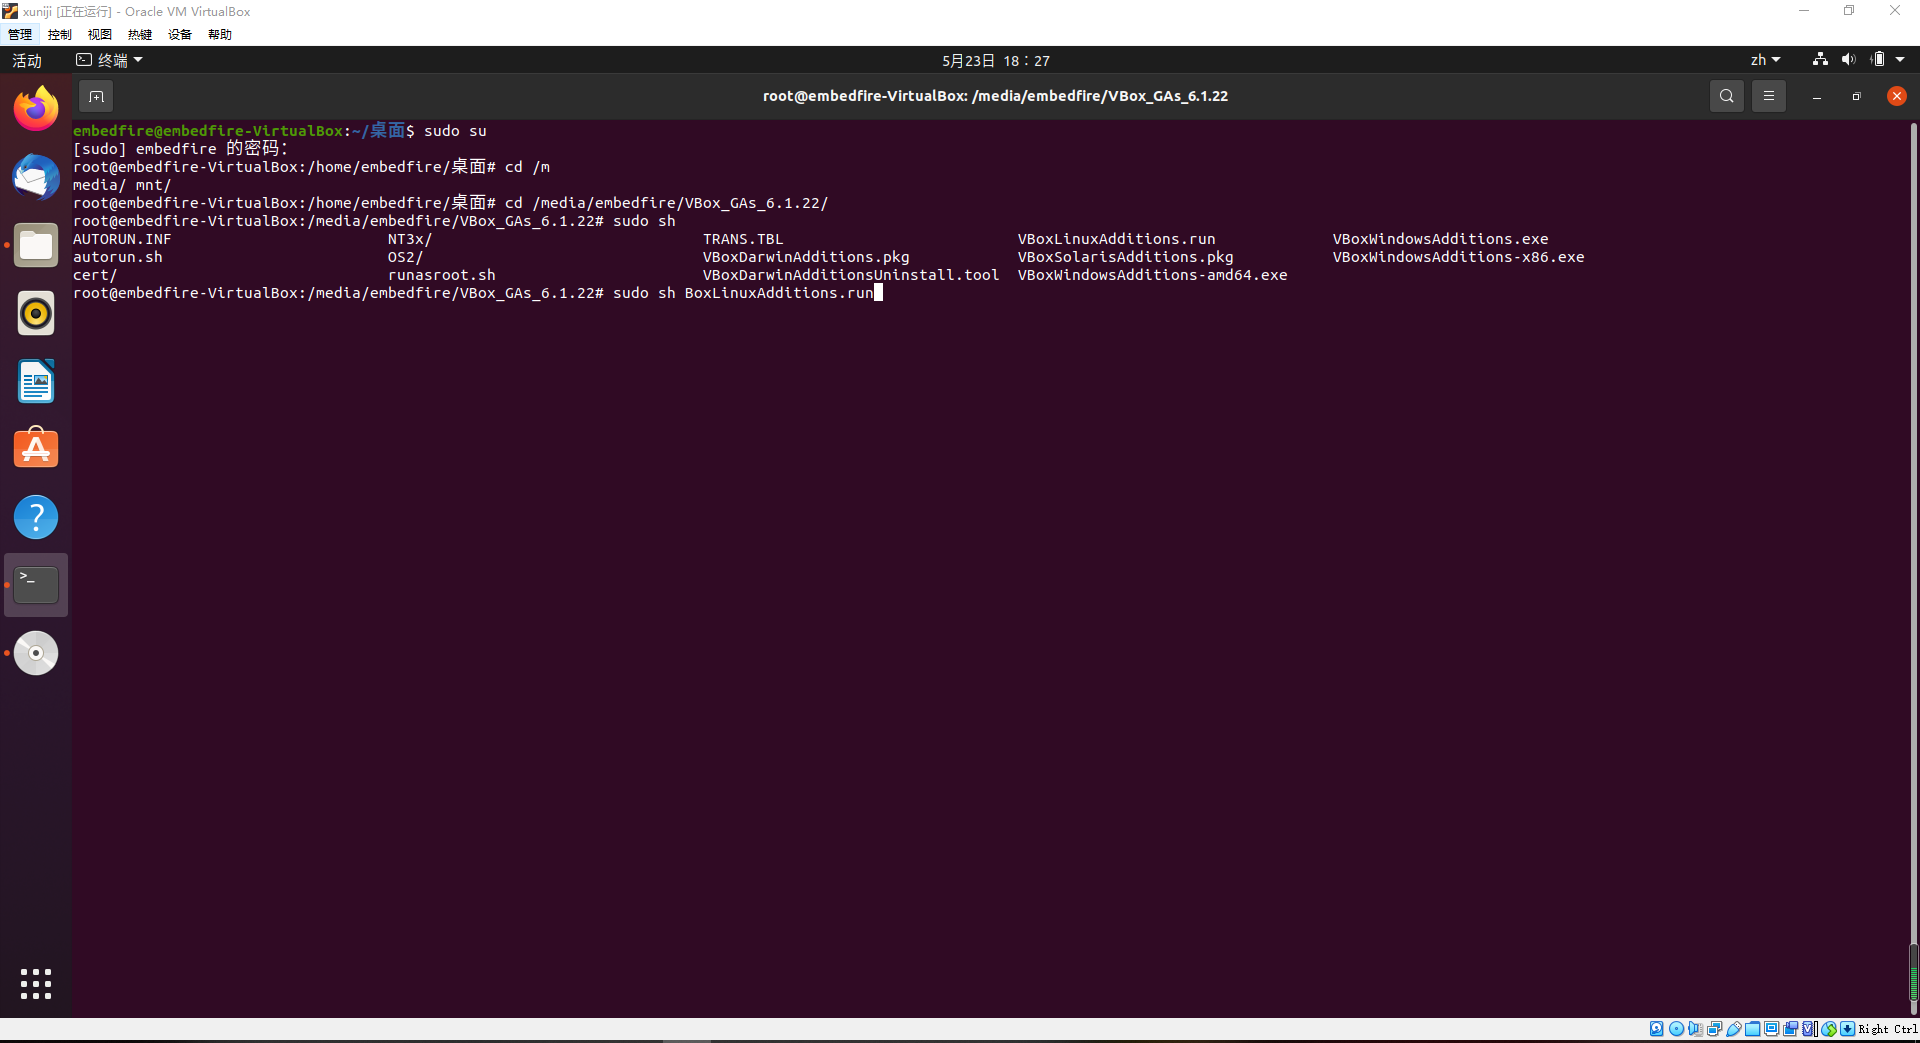Open Rhythmbox from the dock

[36, 313]
